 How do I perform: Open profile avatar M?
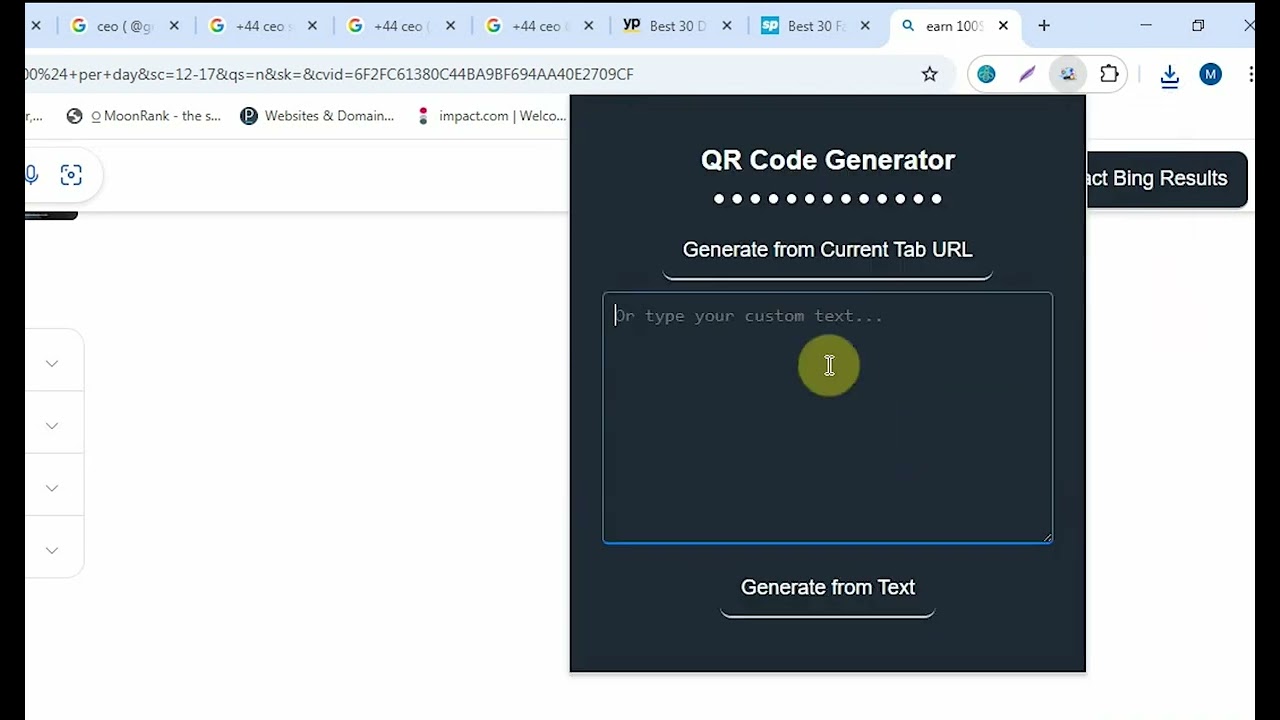1210,74
